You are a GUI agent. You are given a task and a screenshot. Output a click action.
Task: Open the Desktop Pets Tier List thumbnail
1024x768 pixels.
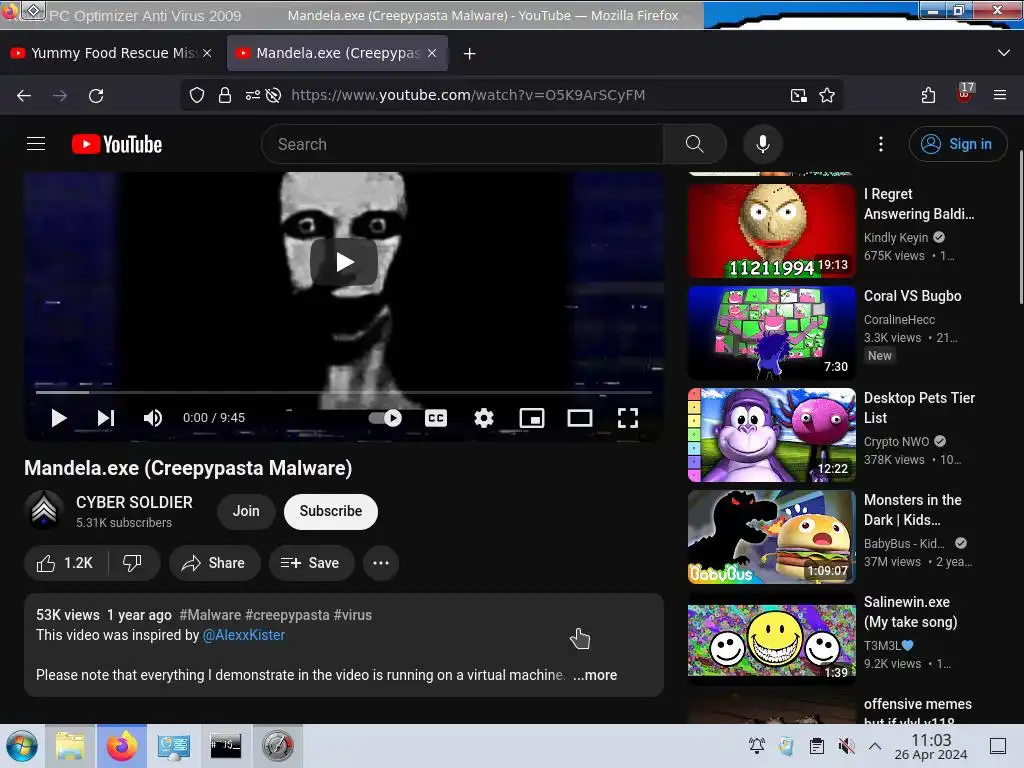click(x=771, y=434)
